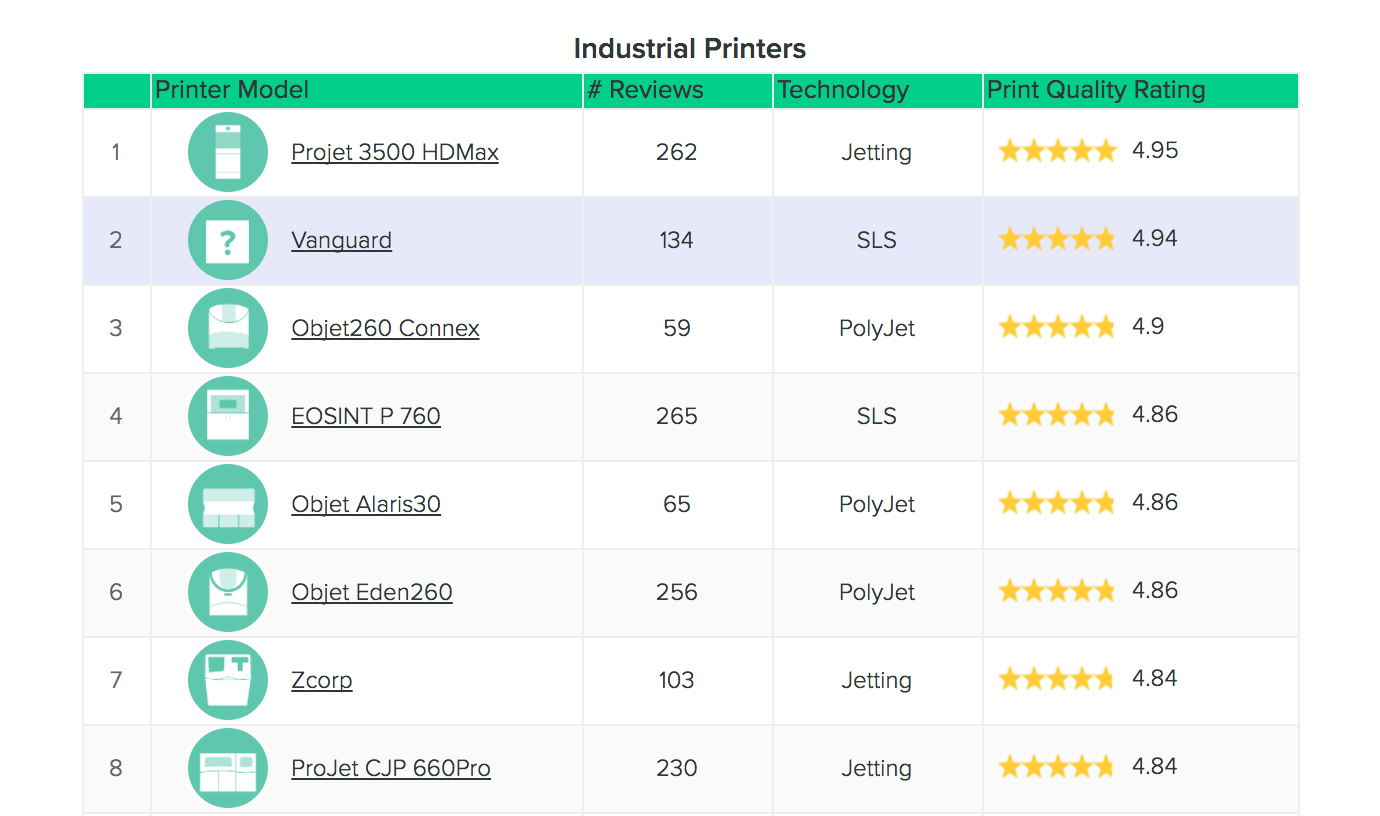Click the Objet Alaris30 printer icon
1380x816 pixels.
tap(228, 504)
